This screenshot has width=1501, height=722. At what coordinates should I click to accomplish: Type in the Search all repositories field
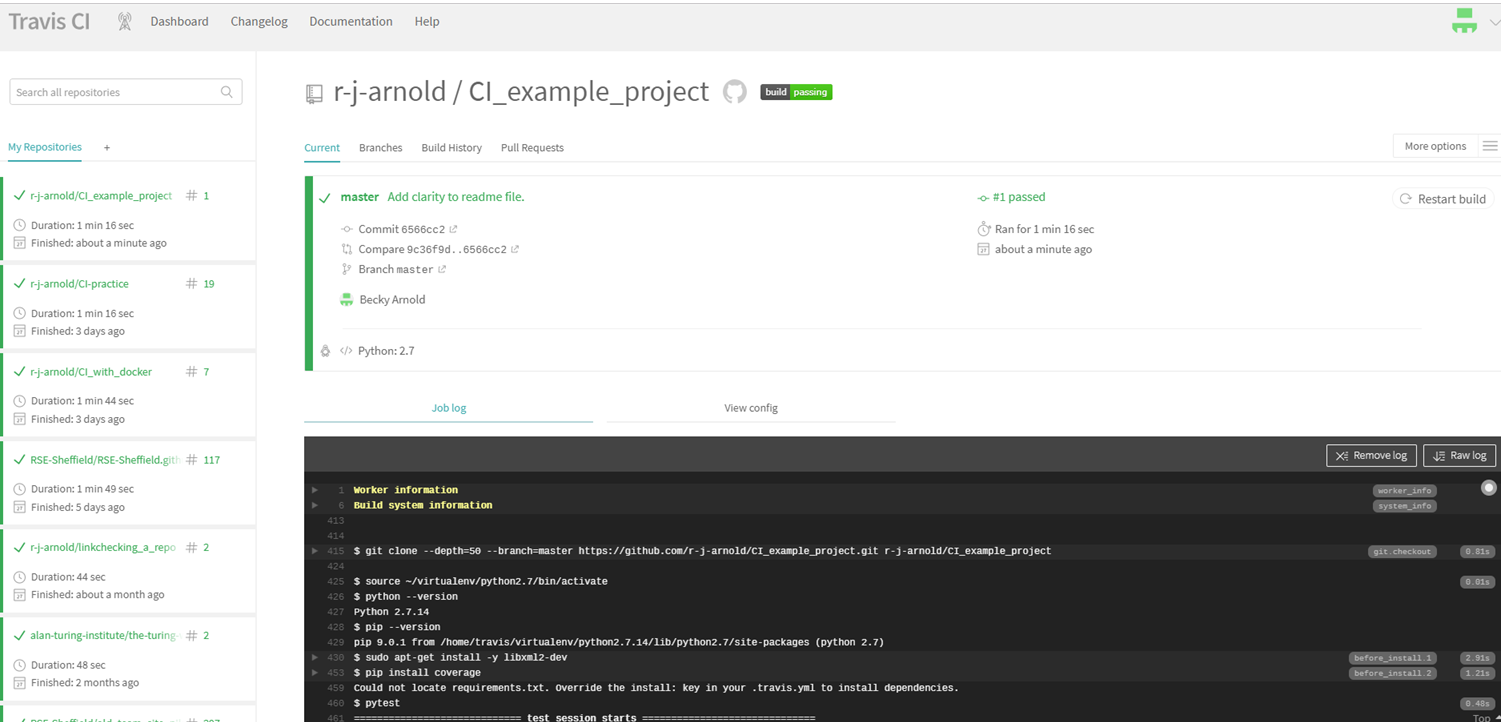pyautogui.click(x=115, y=92)
